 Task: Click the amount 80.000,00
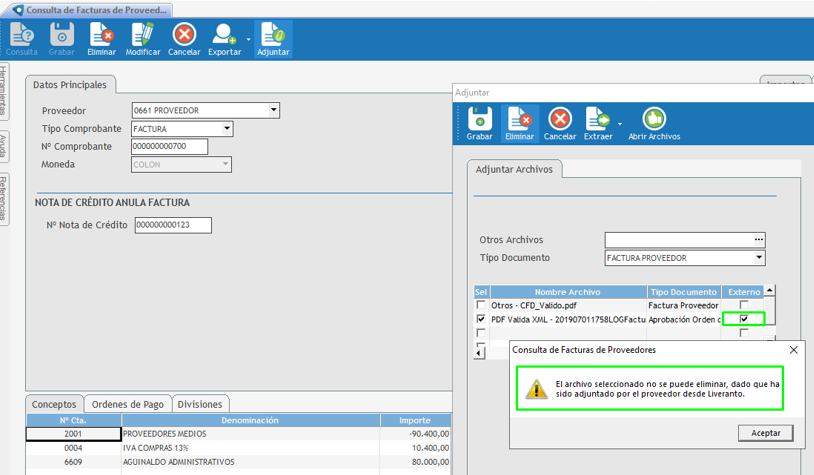click(x=430, y=462)
